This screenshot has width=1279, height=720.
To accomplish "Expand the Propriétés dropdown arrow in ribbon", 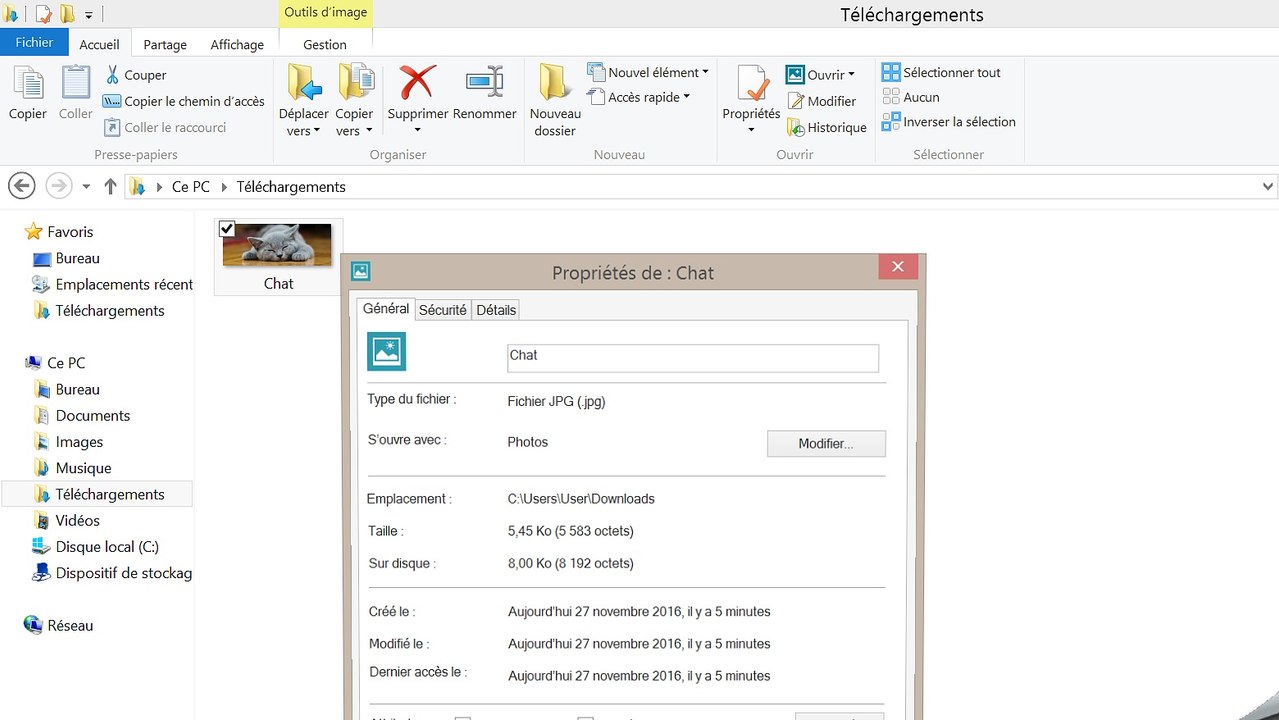I will tap(751, 130).
